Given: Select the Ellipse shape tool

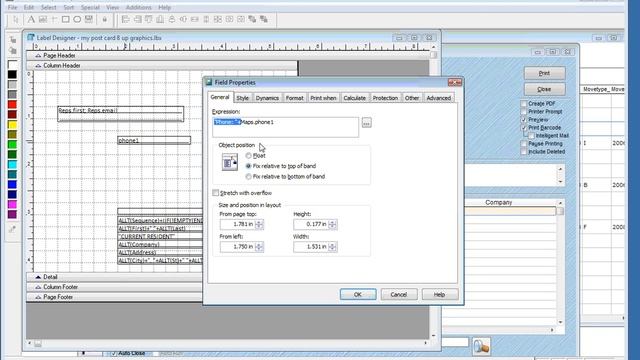Looking at the screenshot, I should (77, 19).
